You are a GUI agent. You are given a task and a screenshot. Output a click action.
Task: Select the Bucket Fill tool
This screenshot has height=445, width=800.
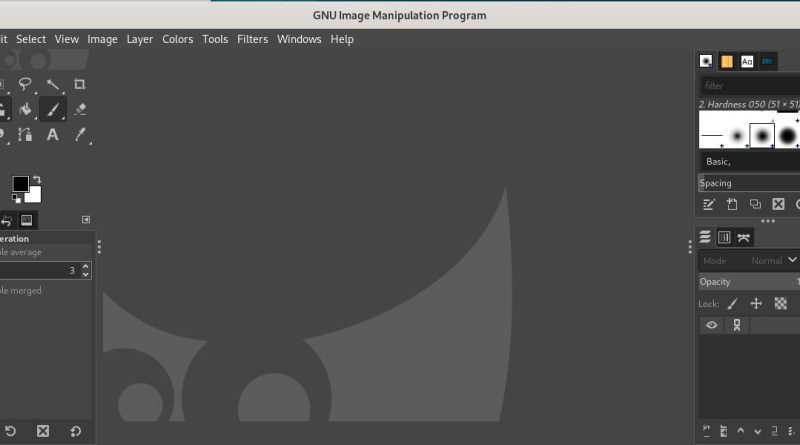point(24,109)
